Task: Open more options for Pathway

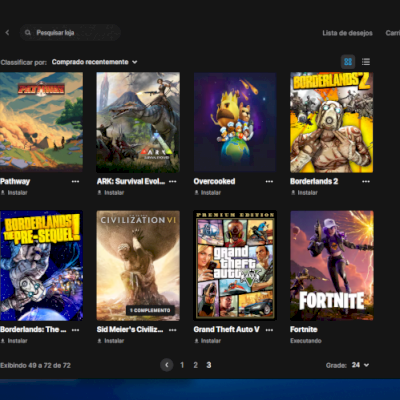Action: 75,181
